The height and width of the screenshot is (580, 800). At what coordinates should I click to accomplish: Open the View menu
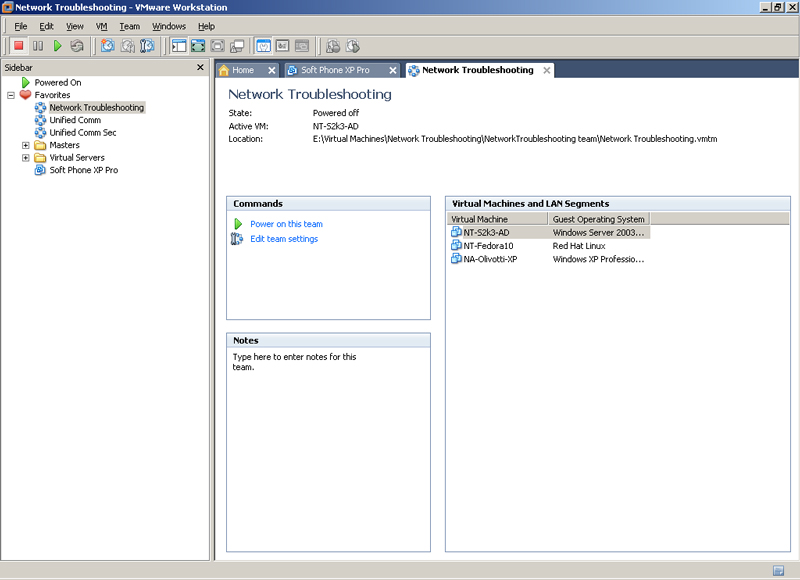pyautogui.click(x=74, y=26)
